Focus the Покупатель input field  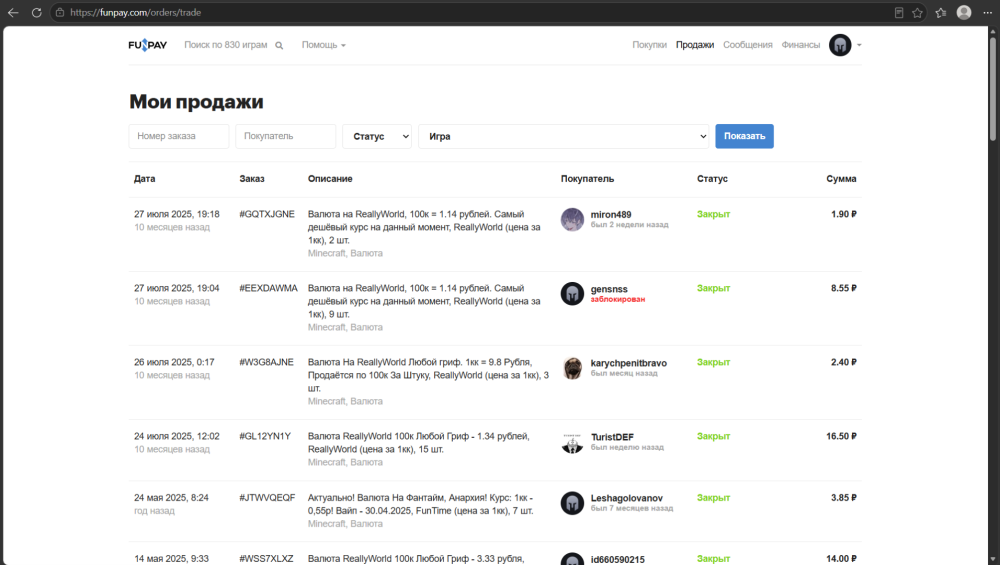[x=286, y=136]
